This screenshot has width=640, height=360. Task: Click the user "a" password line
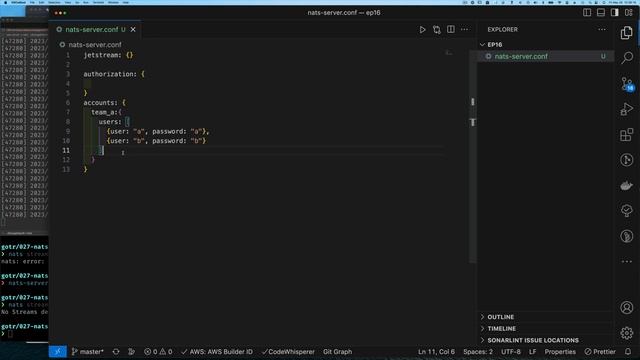pos(158,131)
